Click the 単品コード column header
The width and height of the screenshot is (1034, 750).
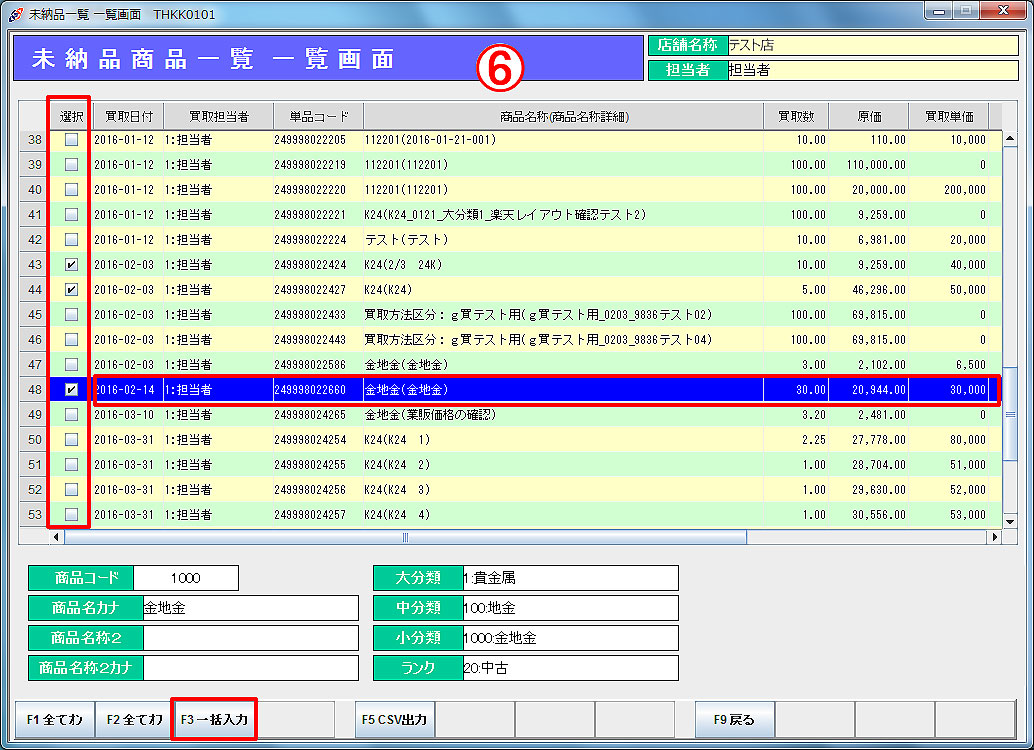[x=318, y=115]
